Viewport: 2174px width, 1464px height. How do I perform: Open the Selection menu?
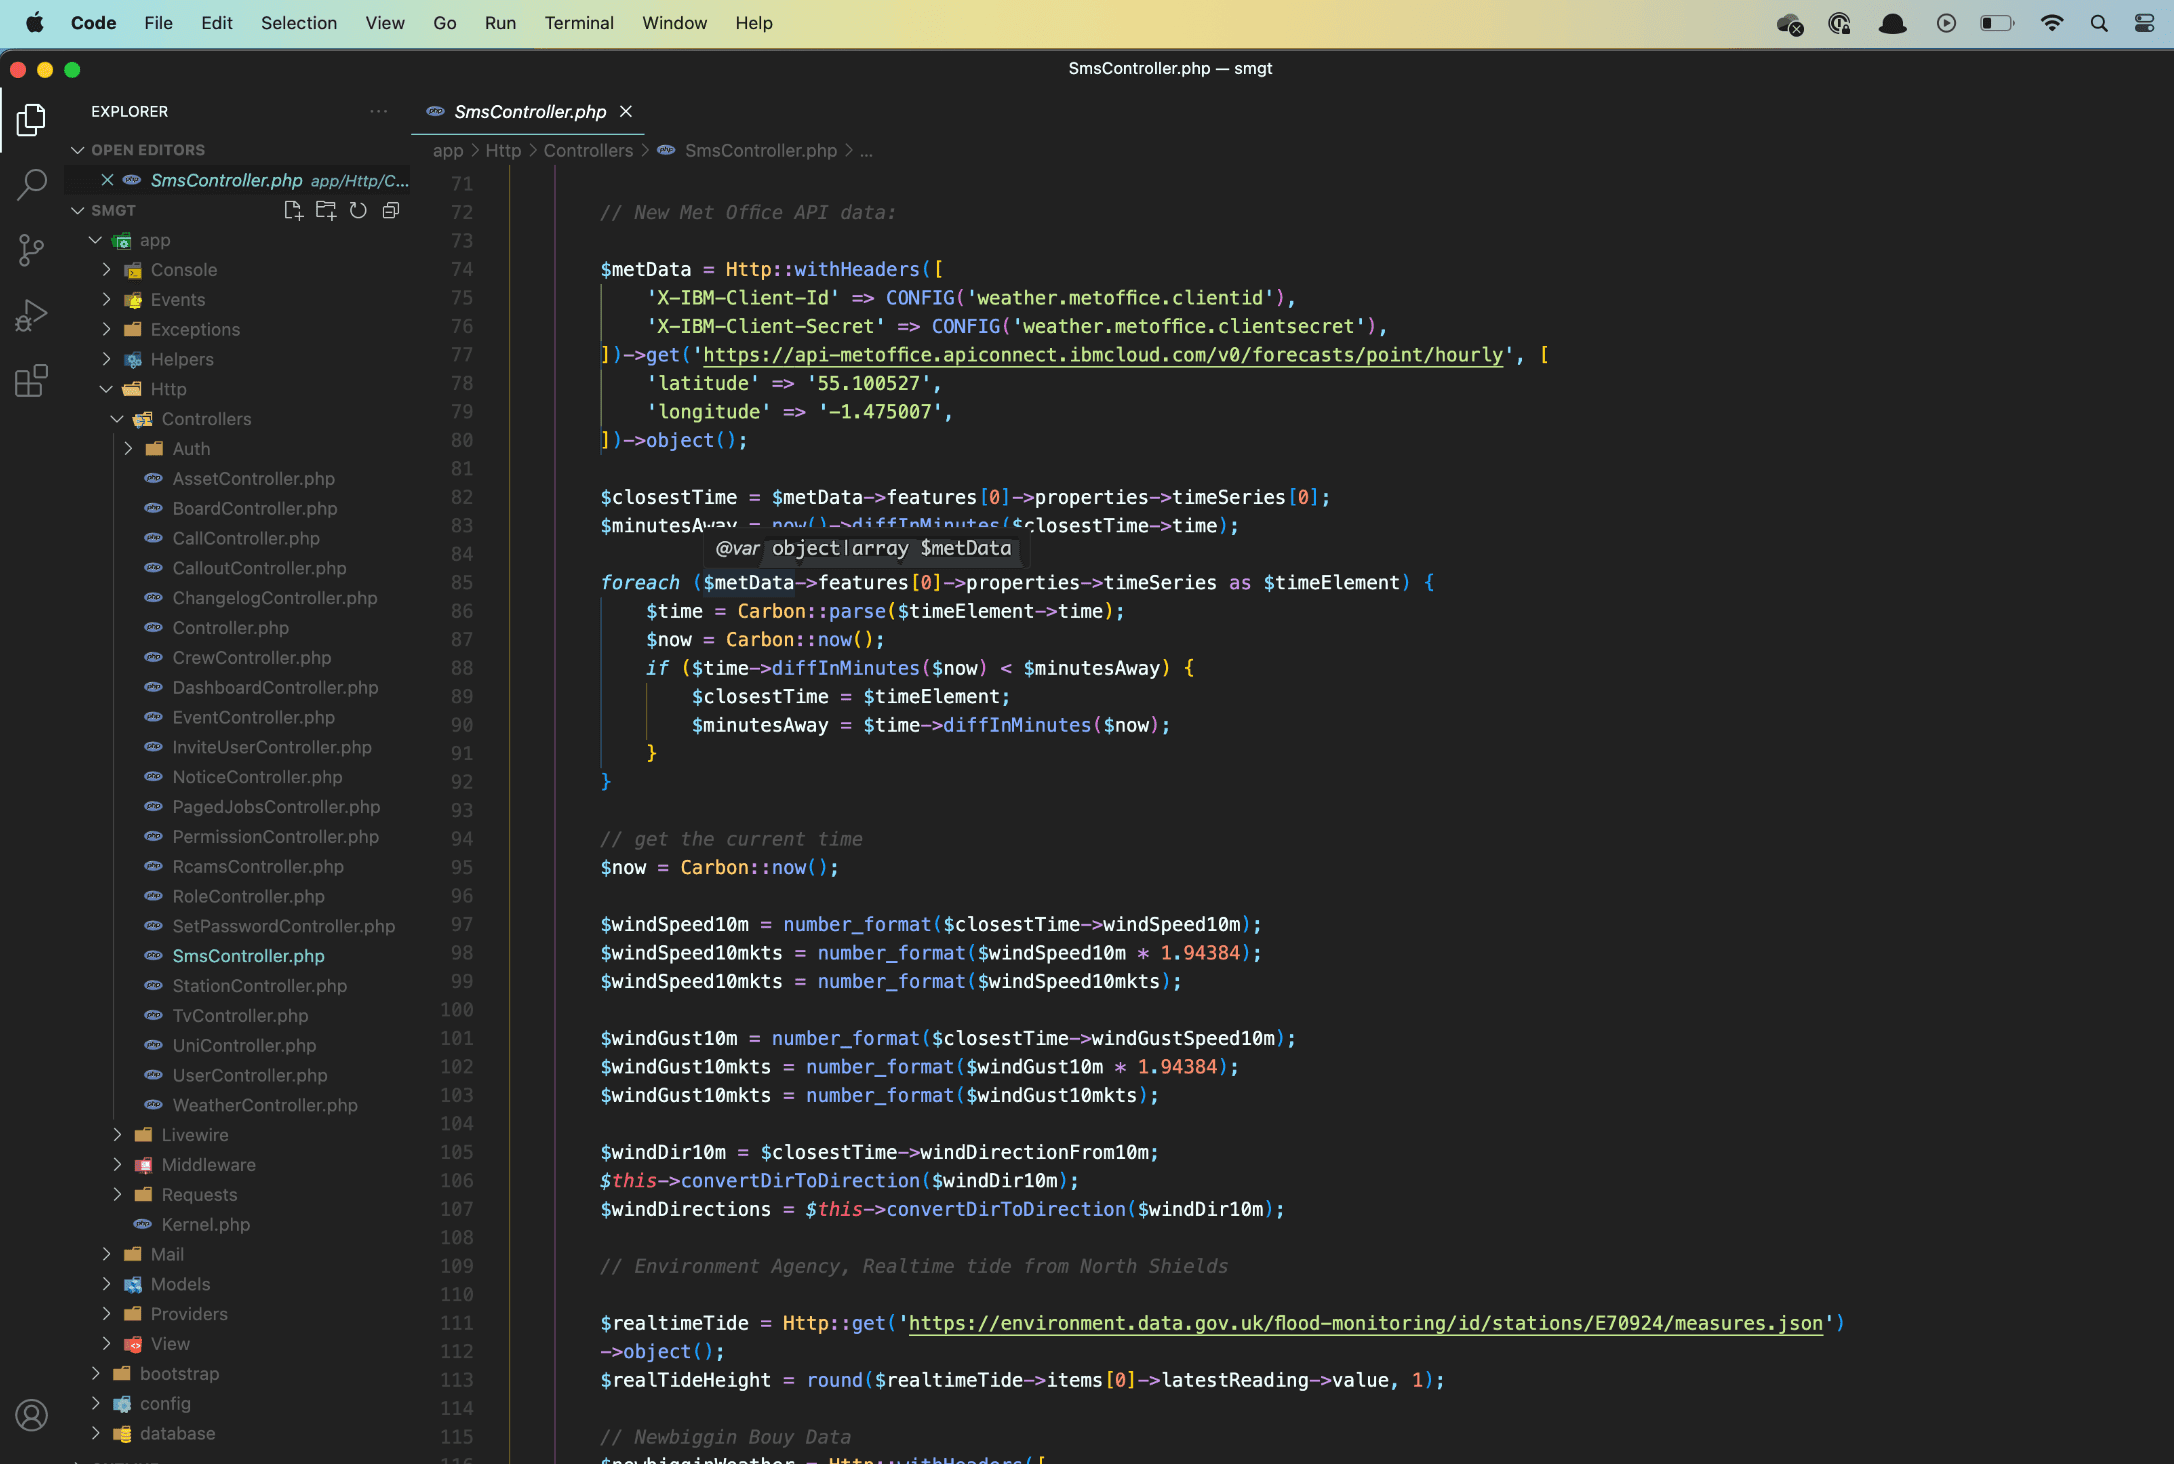pos(298,22)
